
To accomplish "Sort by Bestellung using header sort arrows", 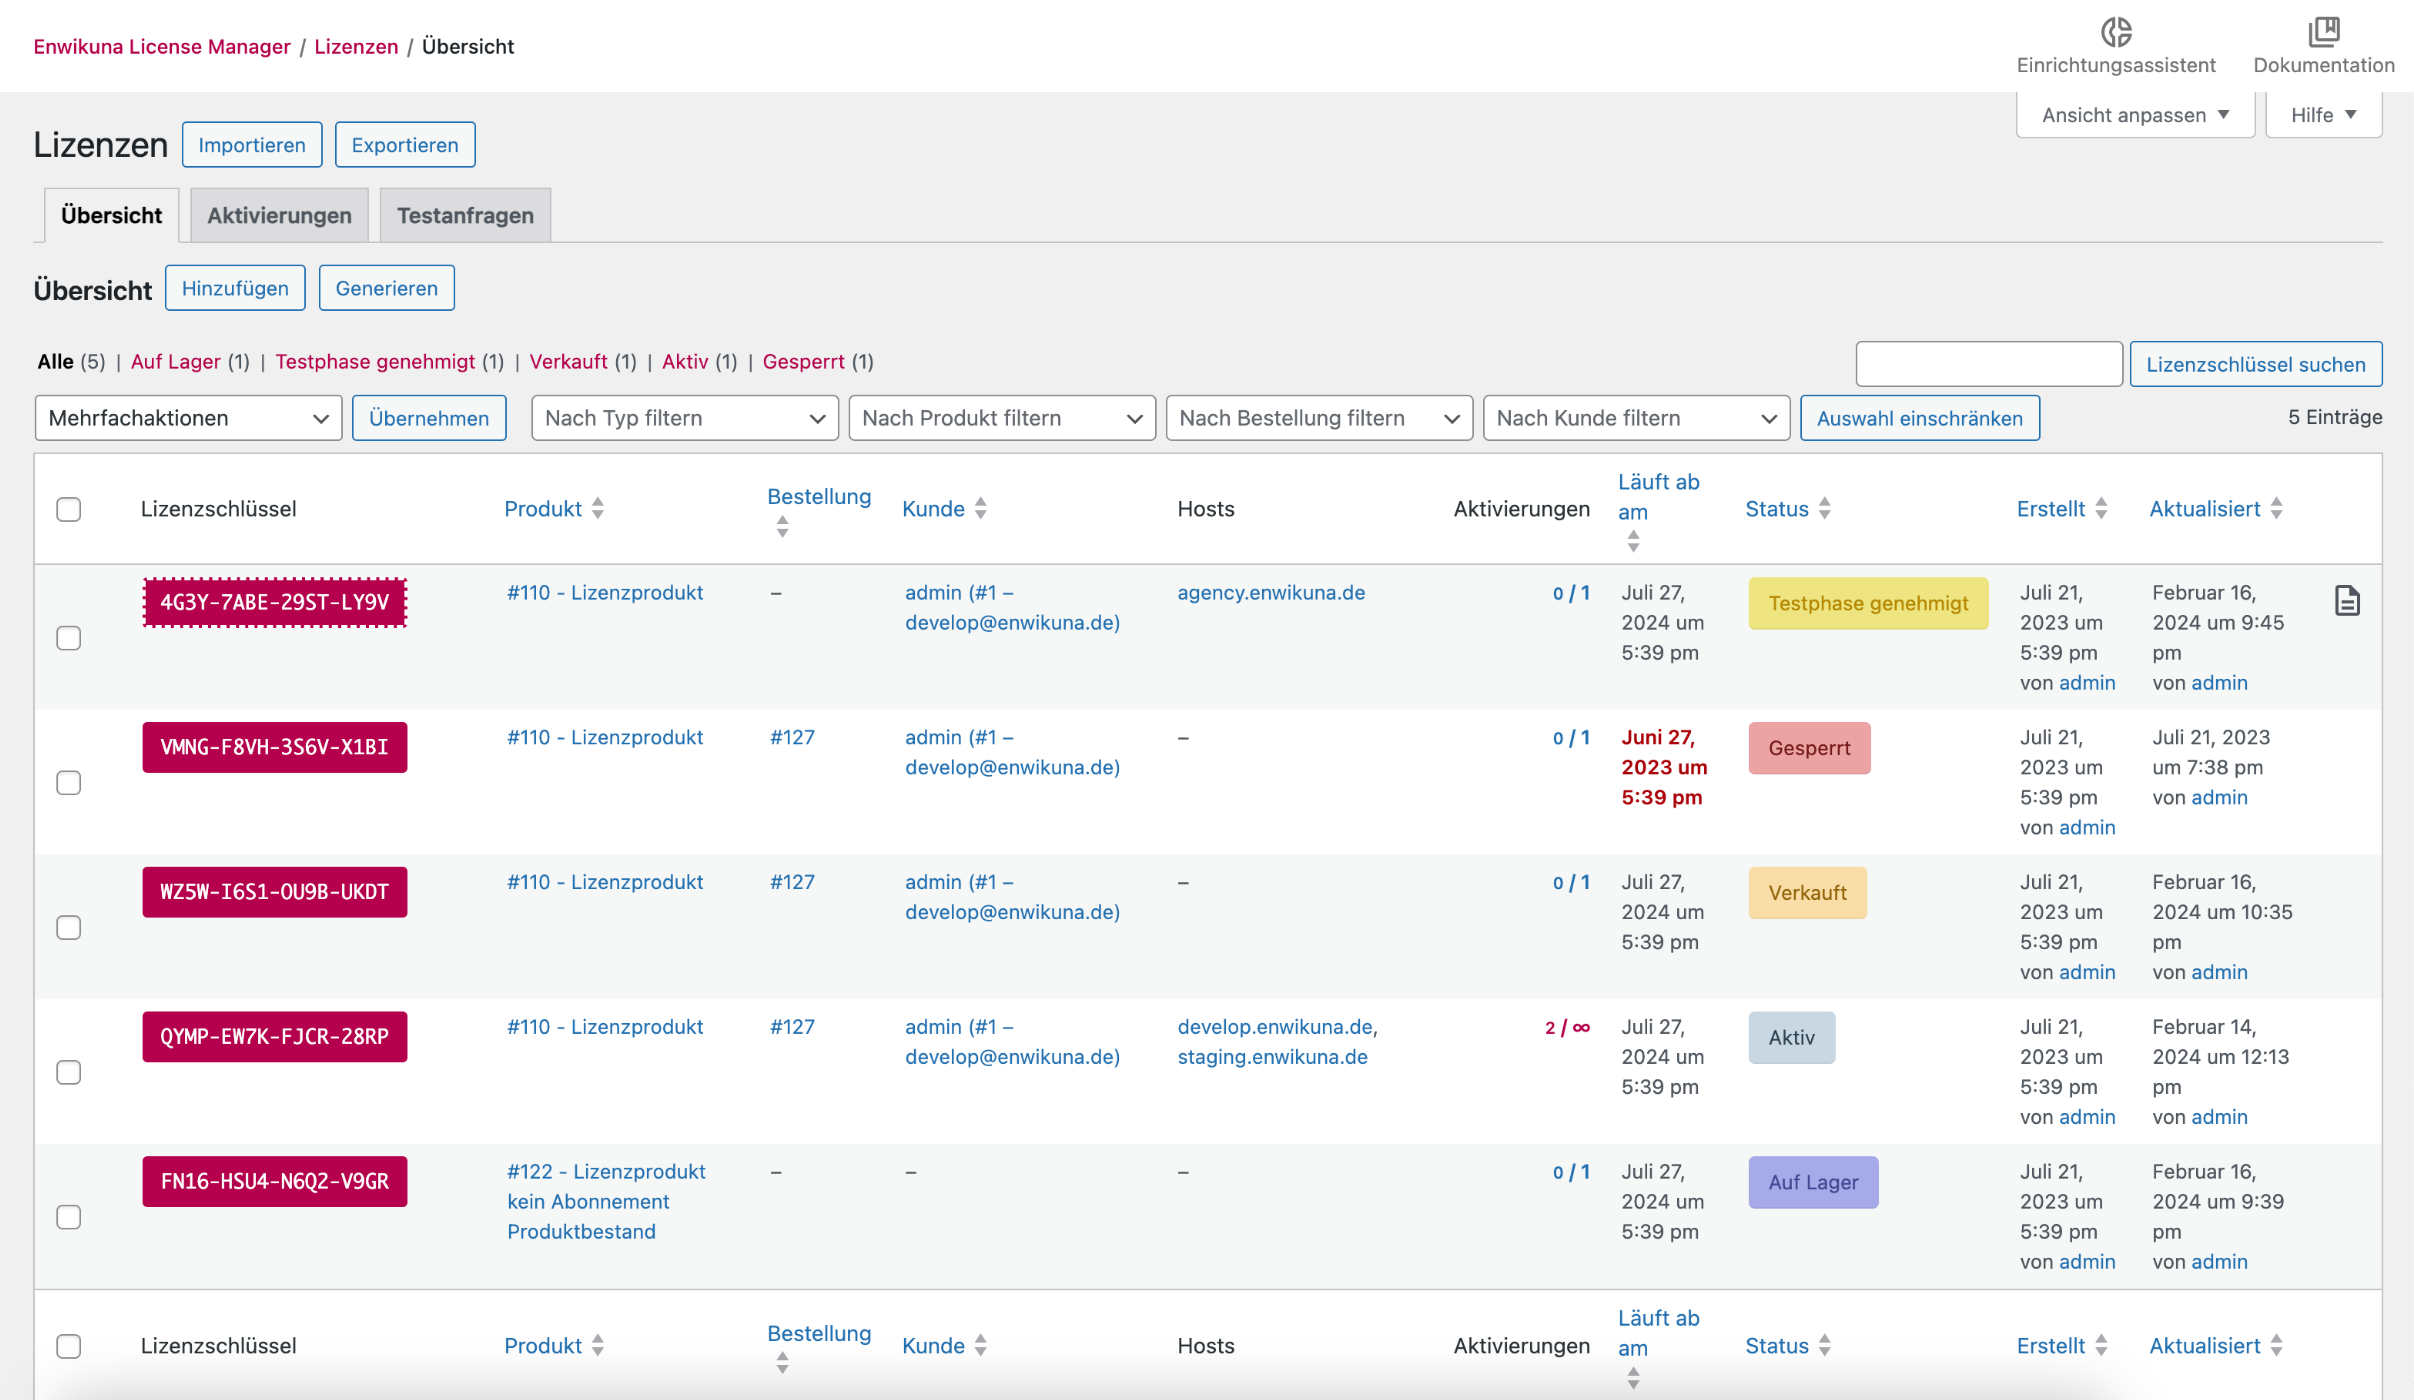I will tap(782, 527).
